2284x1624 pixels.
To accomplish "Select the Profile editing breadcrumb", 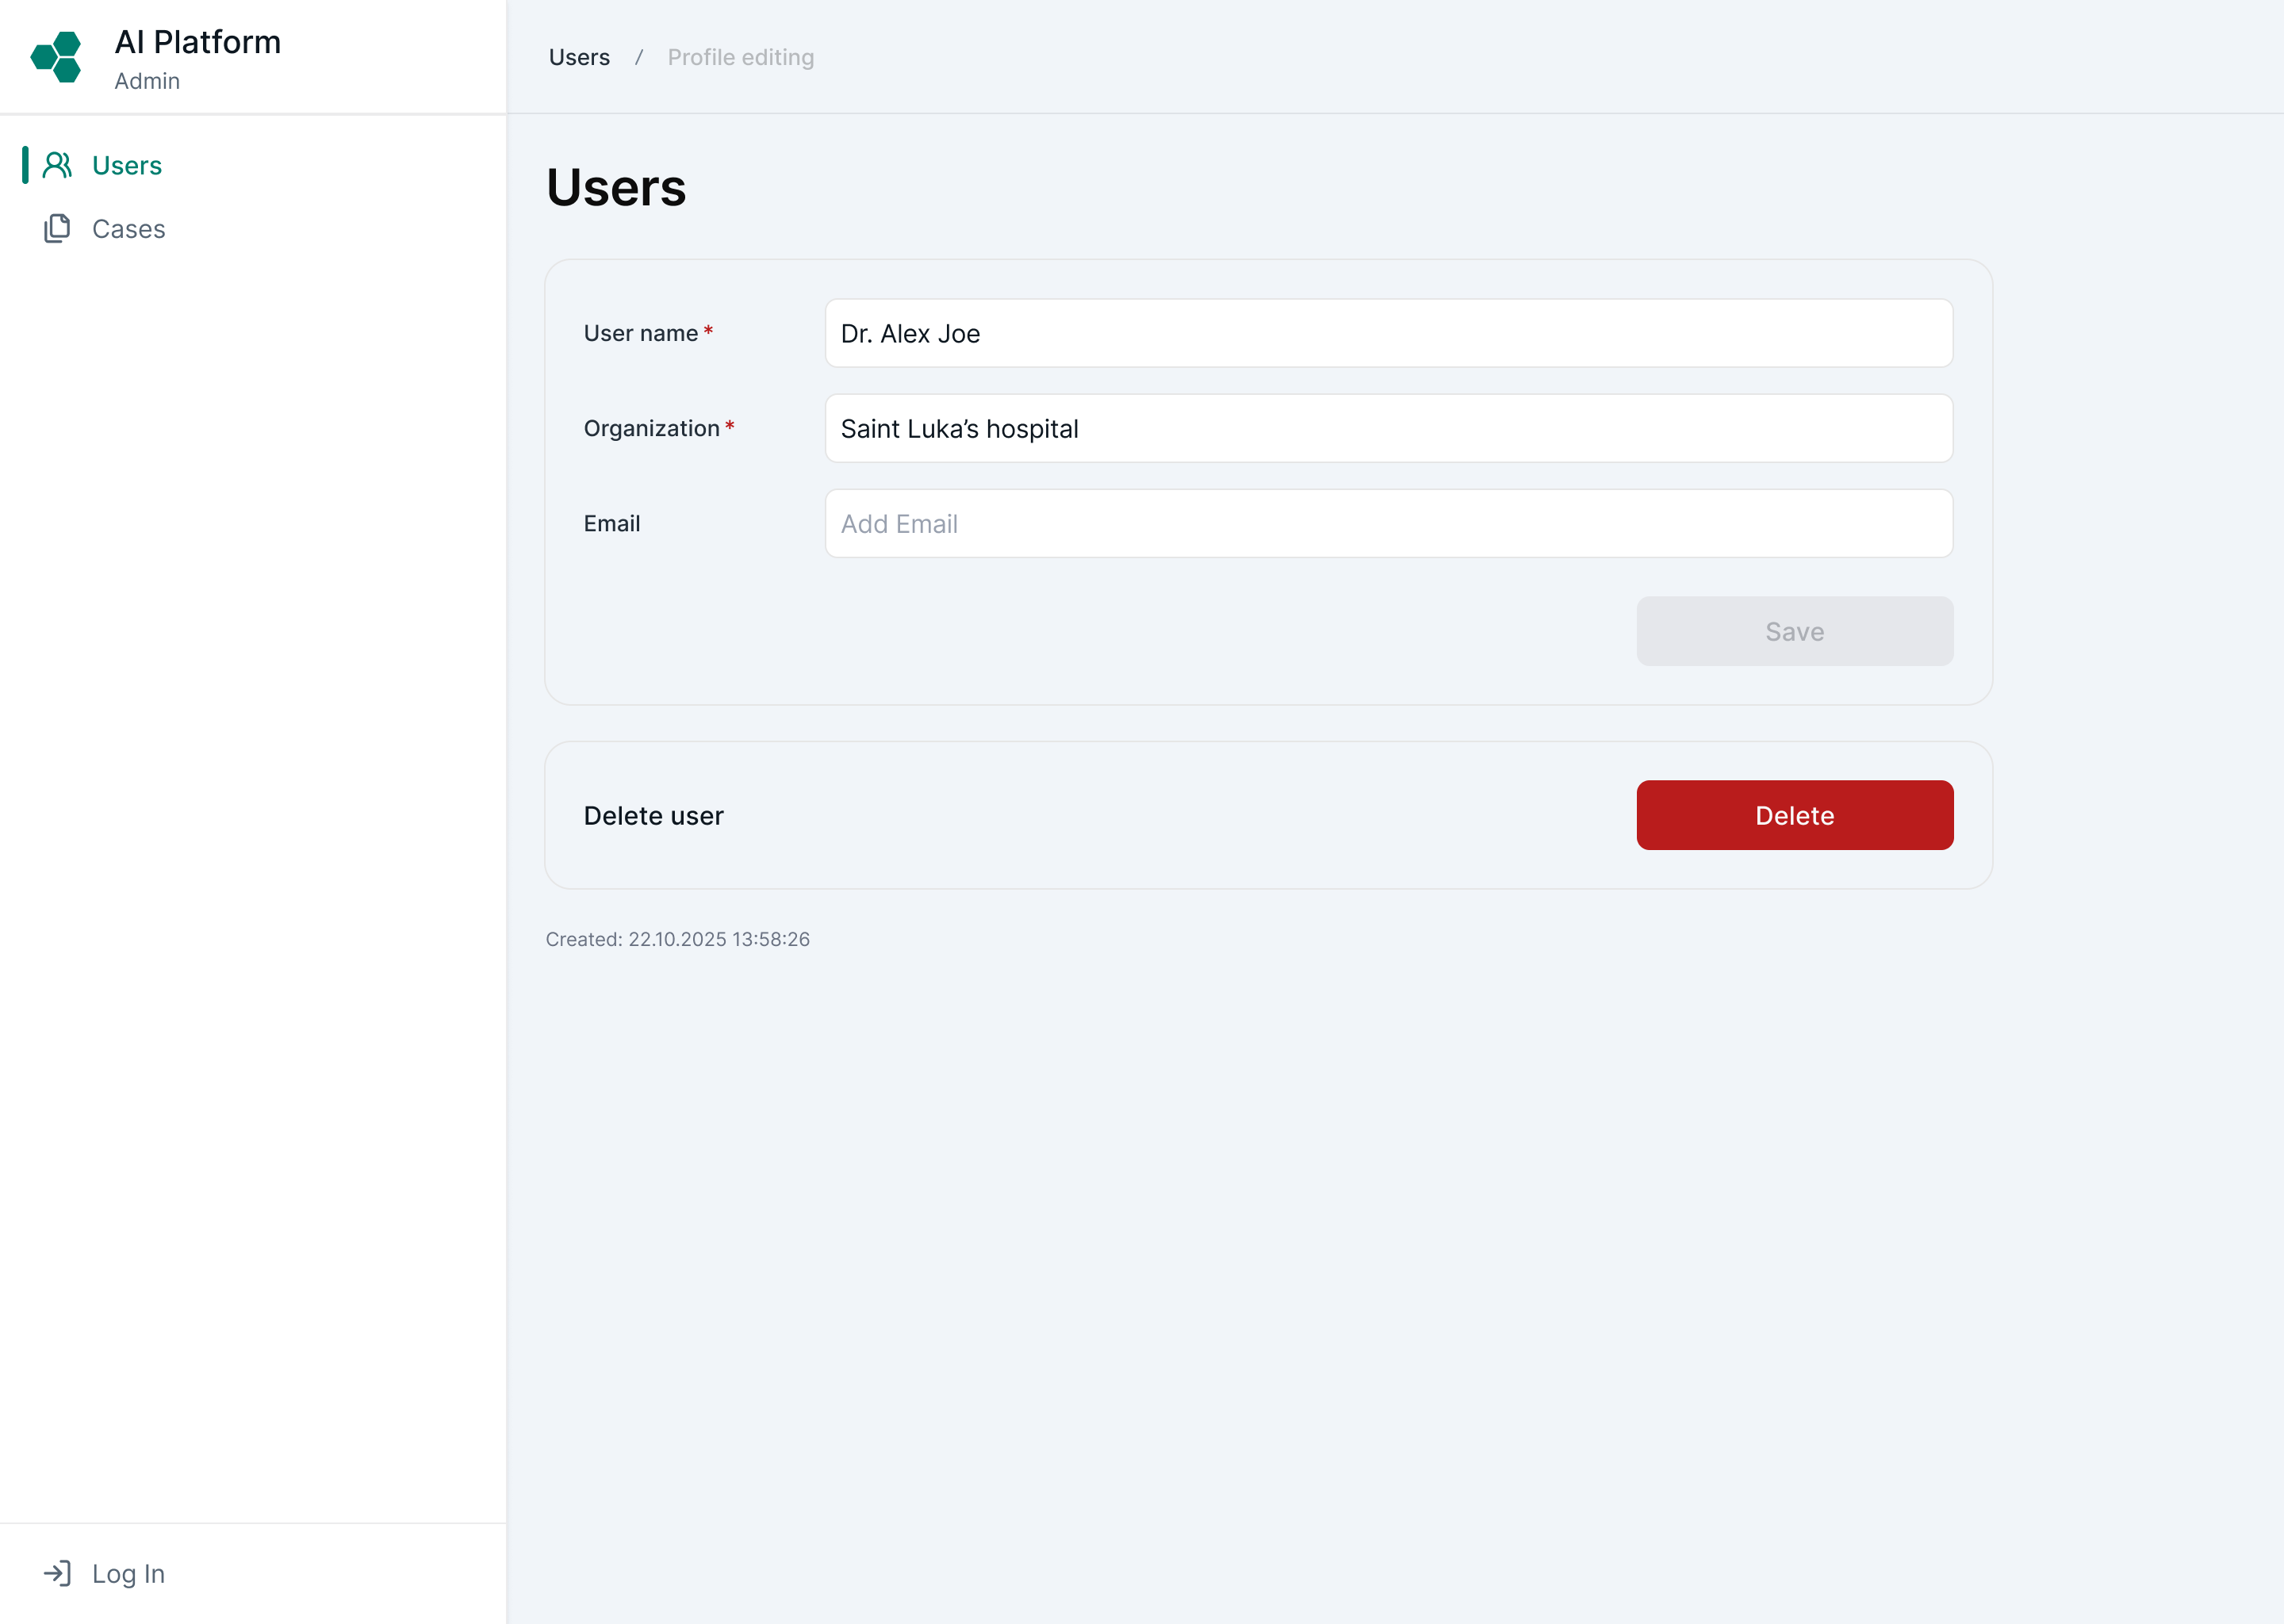I will click(x=741, y=57).
